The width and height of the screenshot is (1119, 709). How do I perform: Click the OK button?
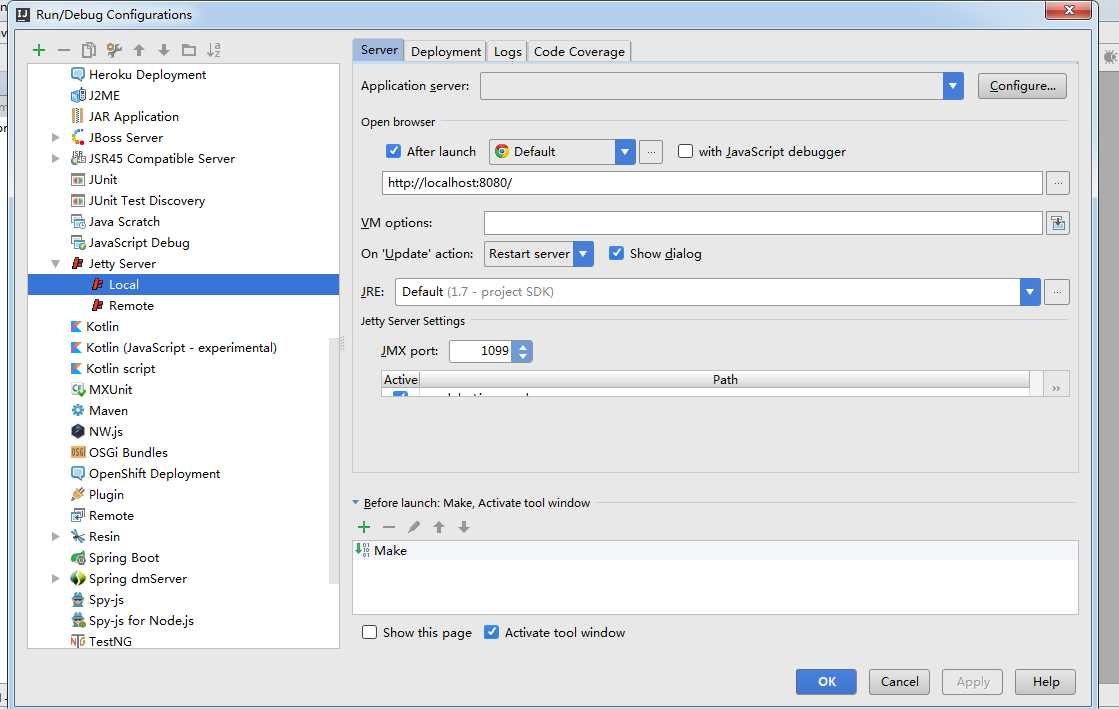point(826,682)
